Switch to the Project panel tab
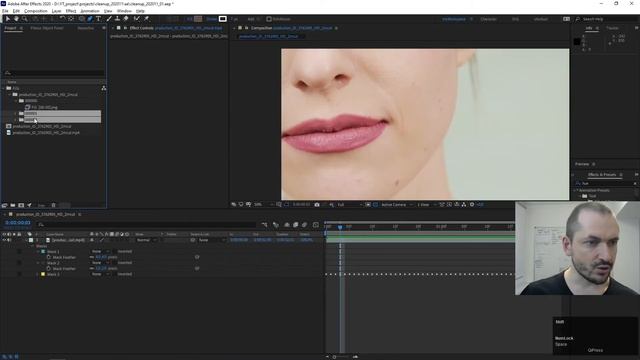The image size is (640, 360). coord(11,28)
